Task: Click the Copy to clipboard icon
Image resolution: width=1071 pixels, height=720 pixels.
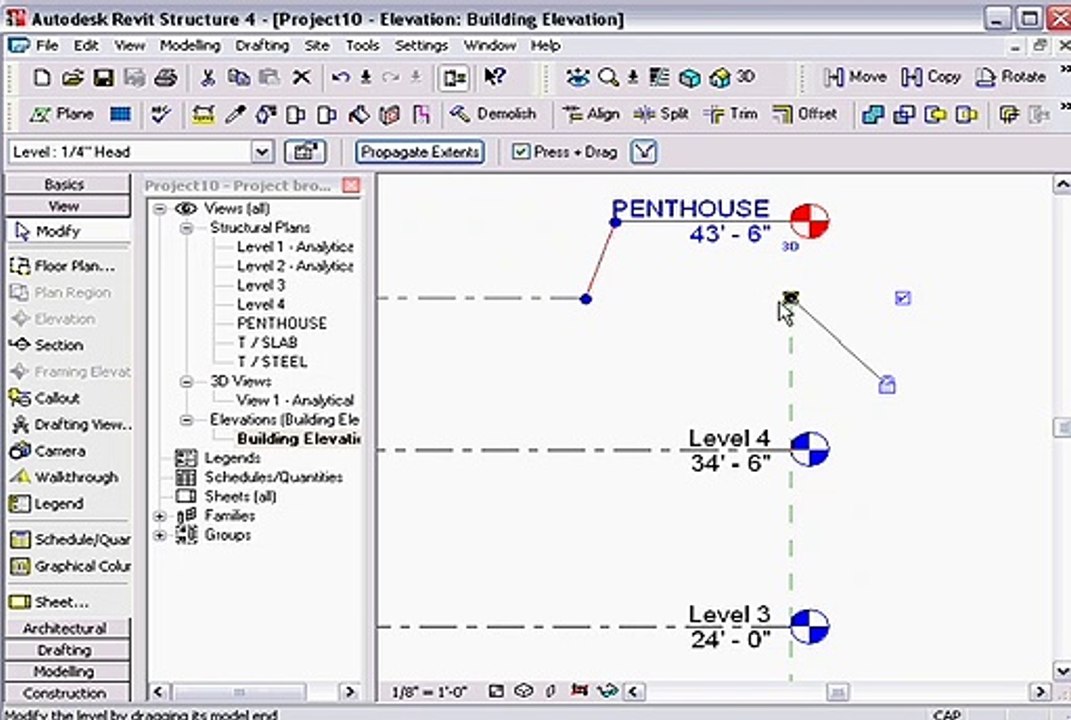Action: (238, 78)
